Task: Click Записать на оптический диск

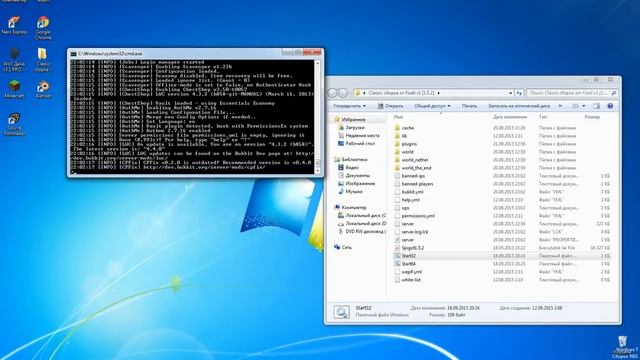Action: click(518, 106)
